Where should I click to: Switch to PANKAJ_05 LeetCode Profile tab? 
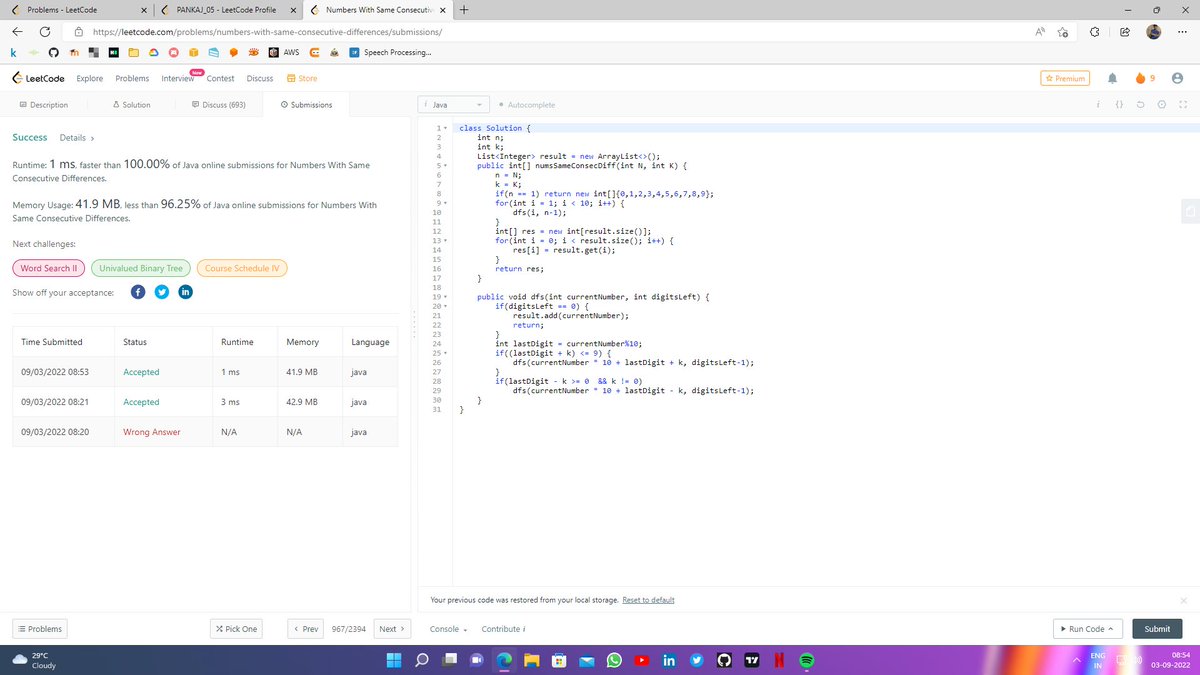click(229, 9)
